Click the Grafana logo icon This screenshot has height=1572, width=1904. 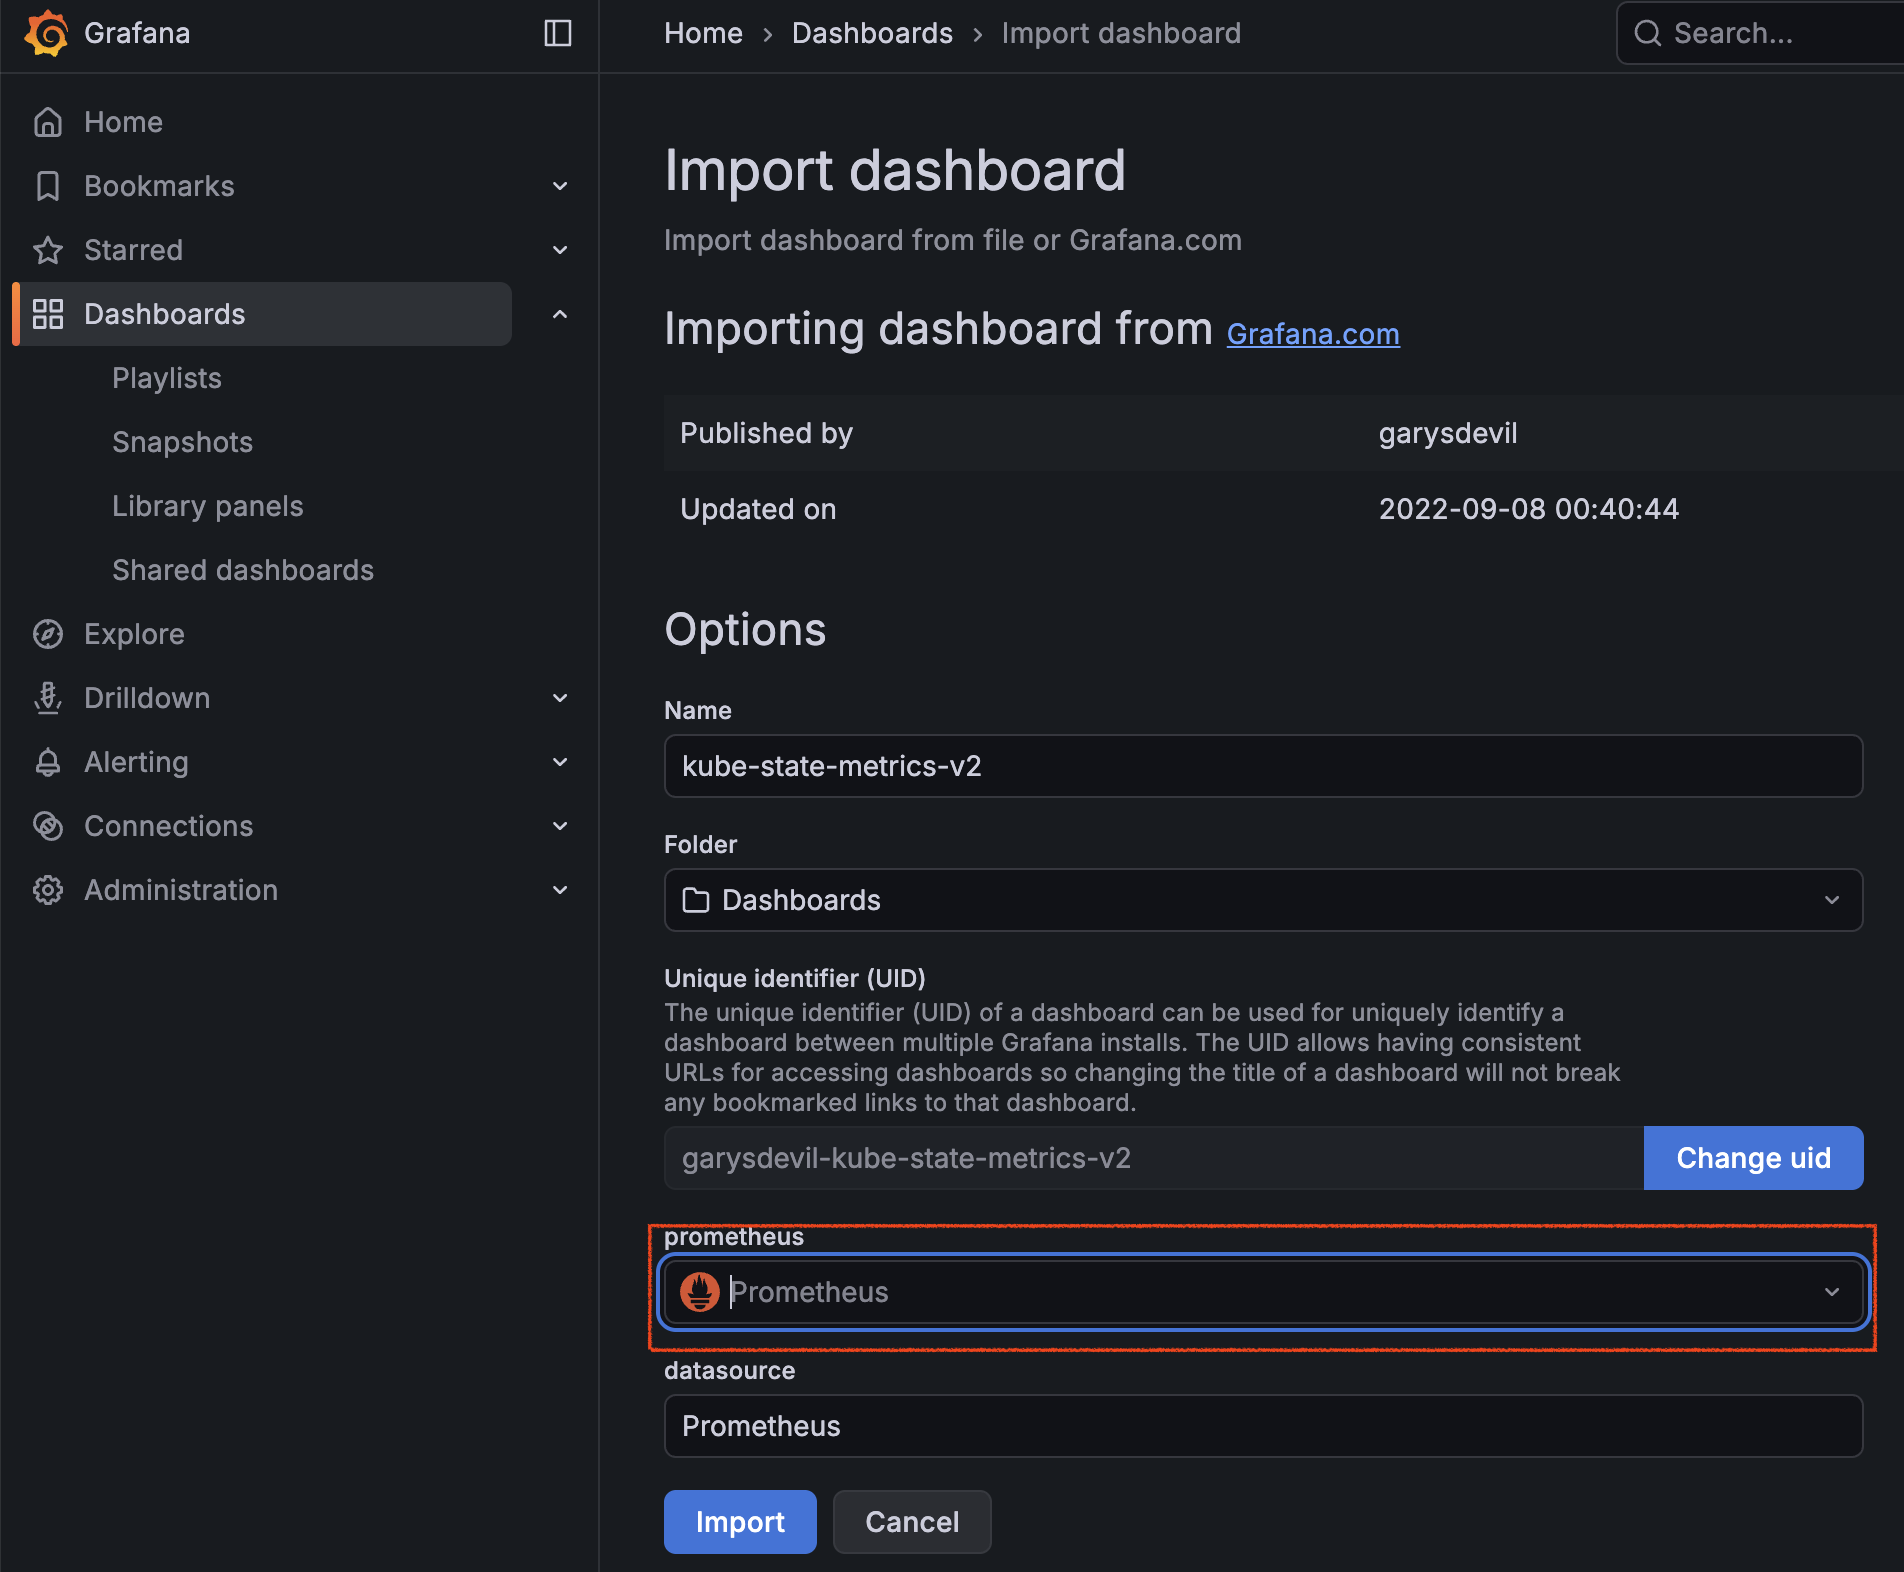(x=46, y=33)
